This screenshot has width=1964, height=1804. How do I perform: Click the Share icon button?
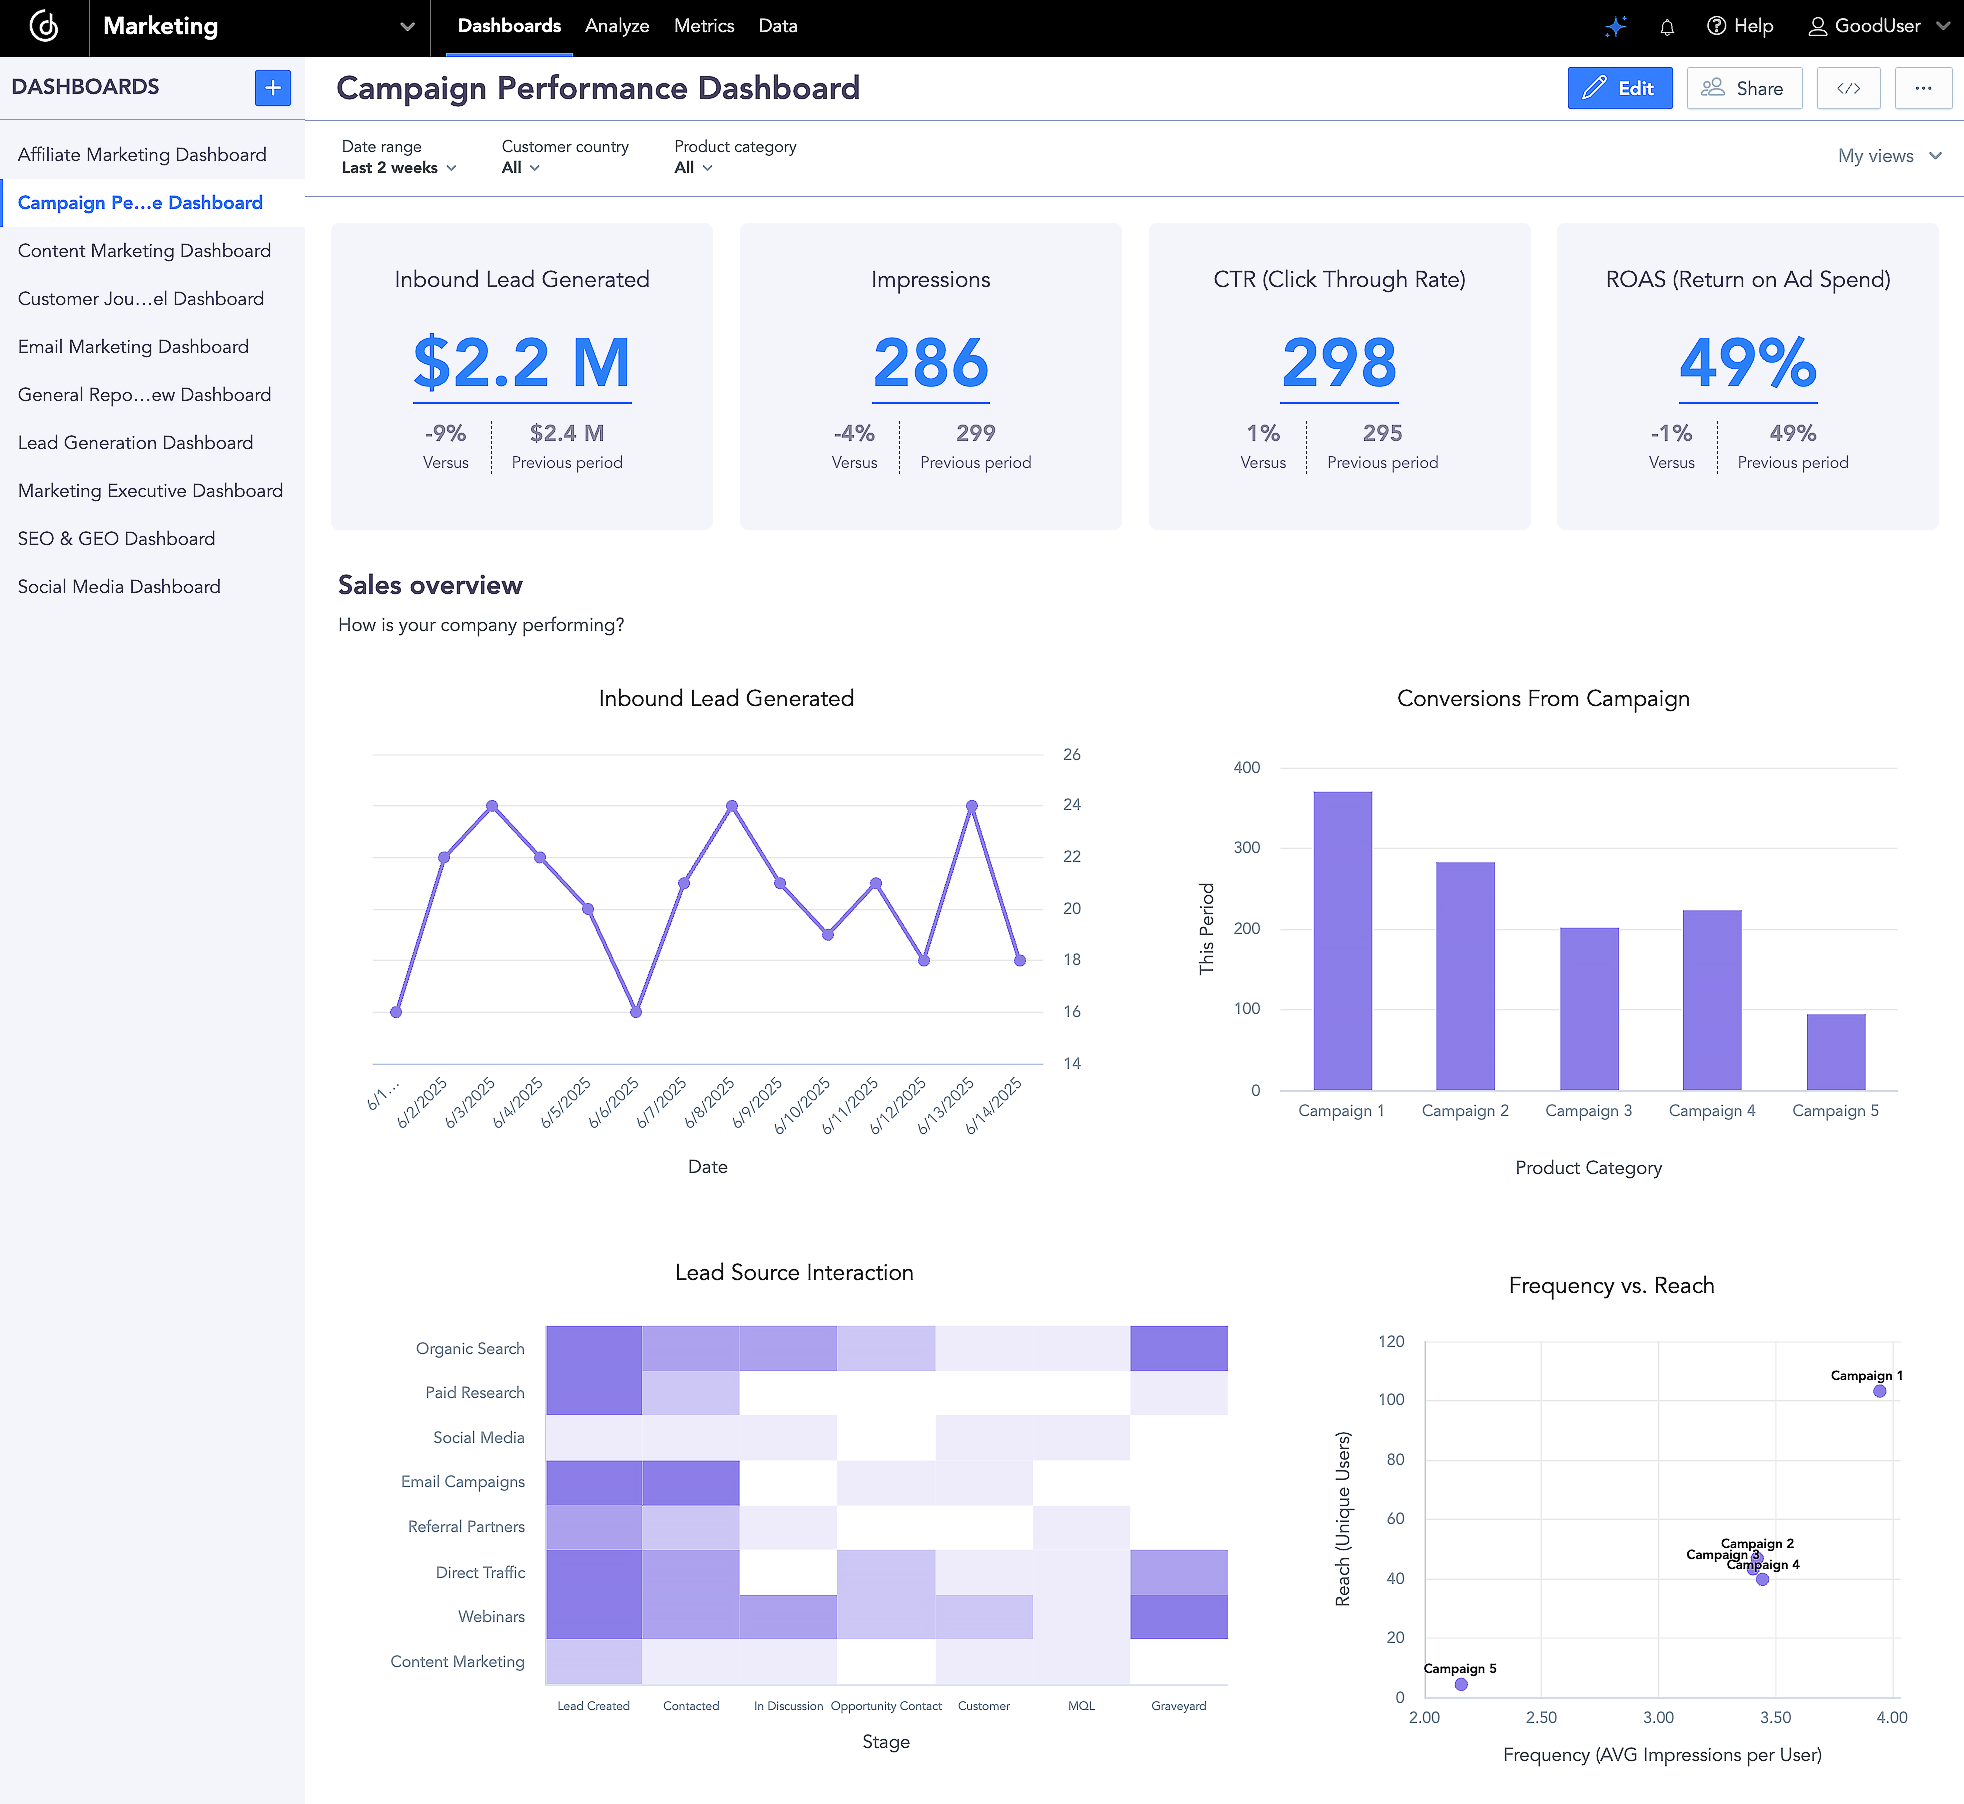(x=1744, y=88)
